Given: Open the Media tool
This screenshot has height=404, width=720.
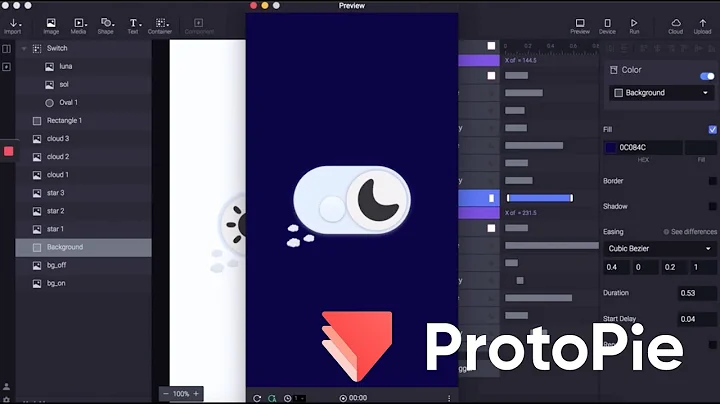Looking at the screenshot, I should point(78,26).
